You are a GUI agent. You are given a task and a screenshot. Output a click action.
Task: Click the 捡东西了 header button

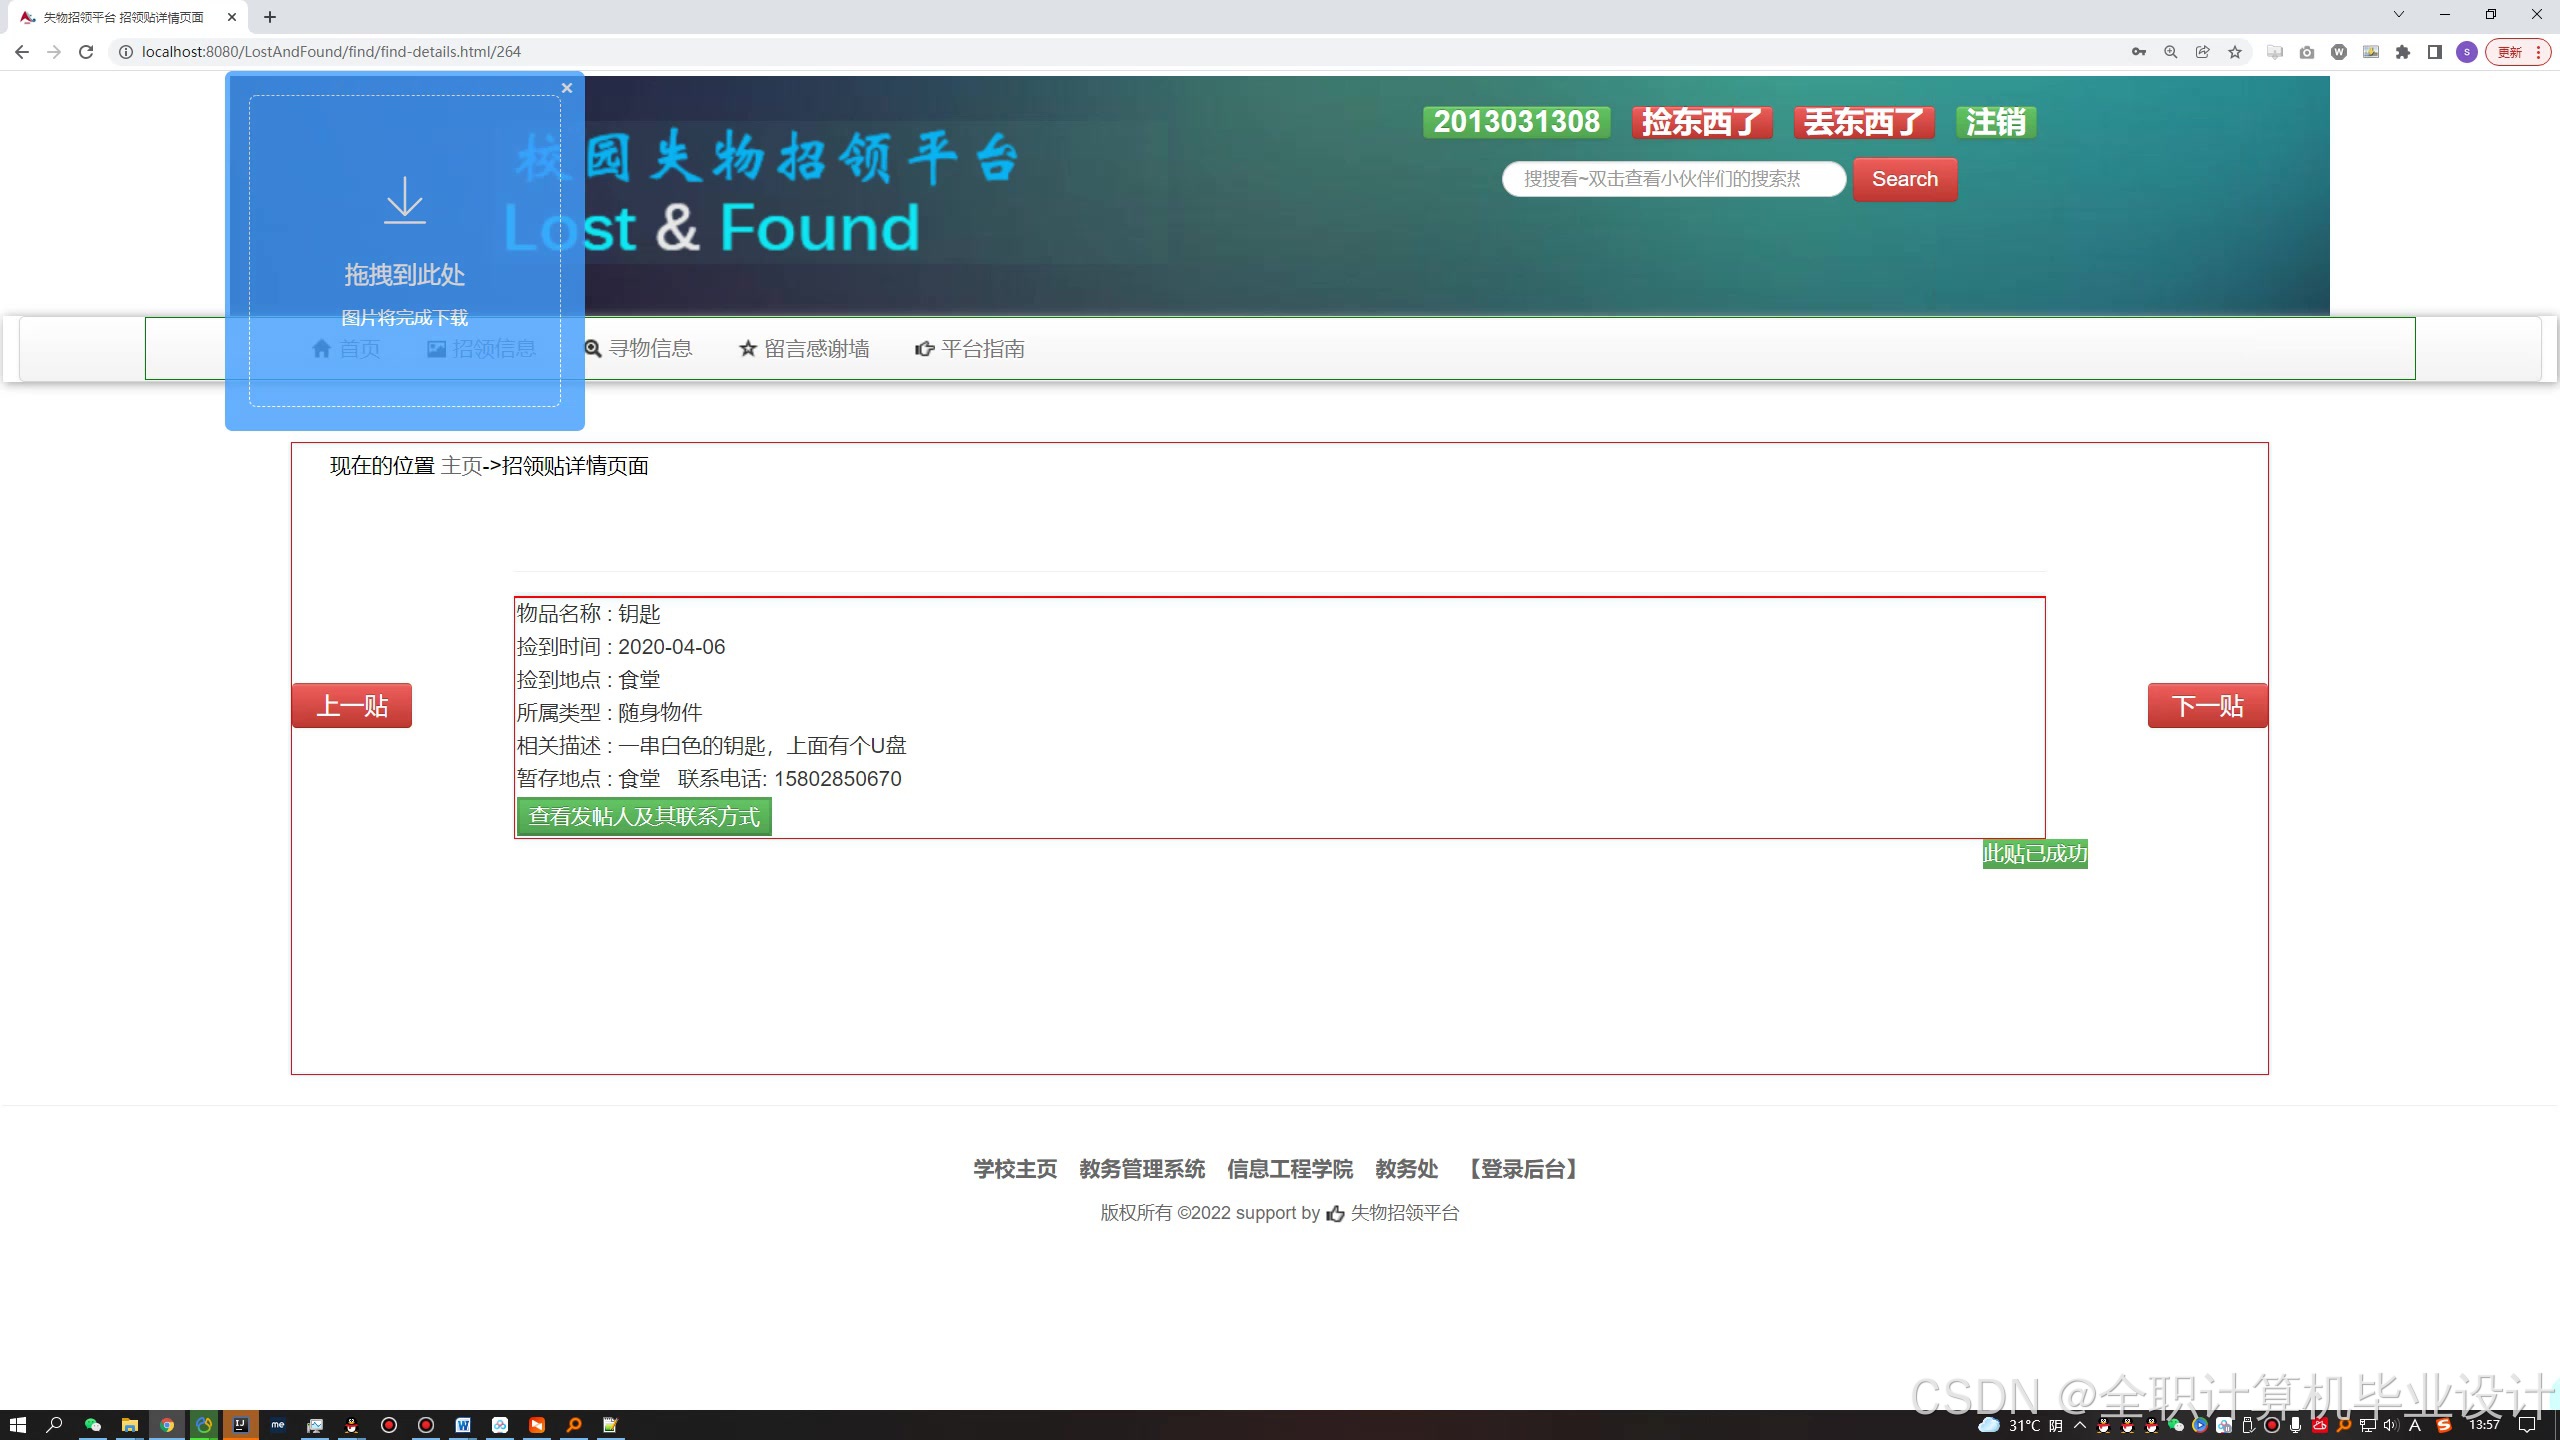click(1702, 122)
